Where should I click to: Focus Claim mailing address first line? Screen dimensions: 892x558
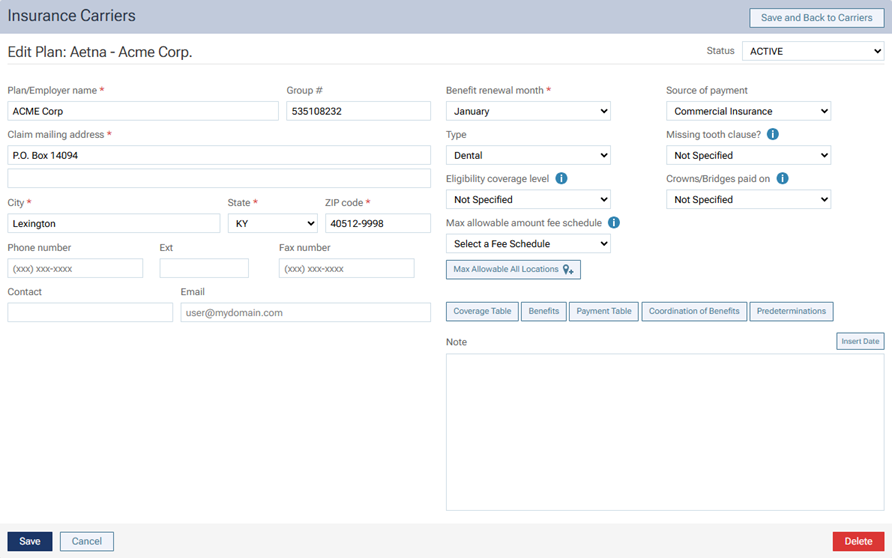click(219, 155)
